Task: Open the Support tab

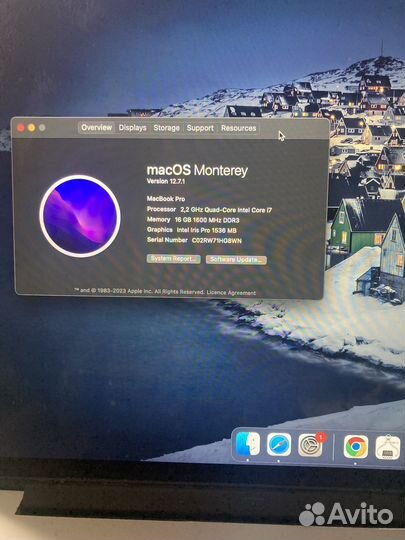Action: 200,128
